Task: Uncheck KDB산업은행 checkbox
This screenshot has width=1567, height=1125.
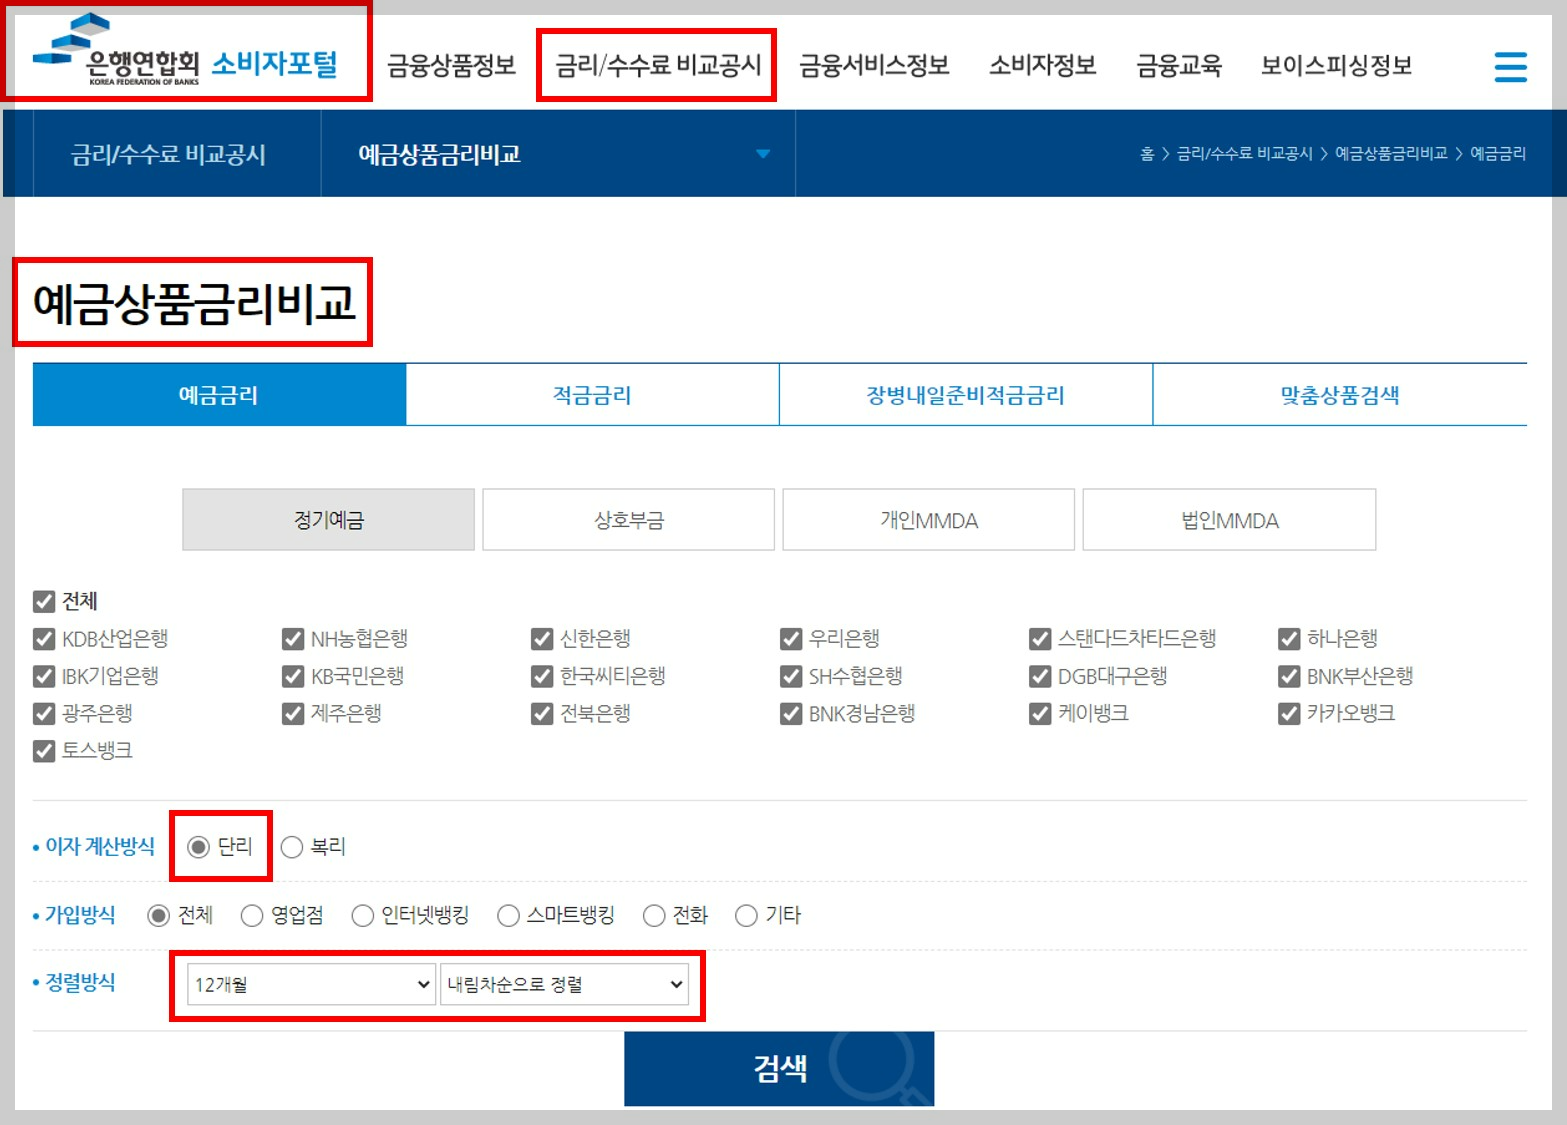Action: coord(44,639)
